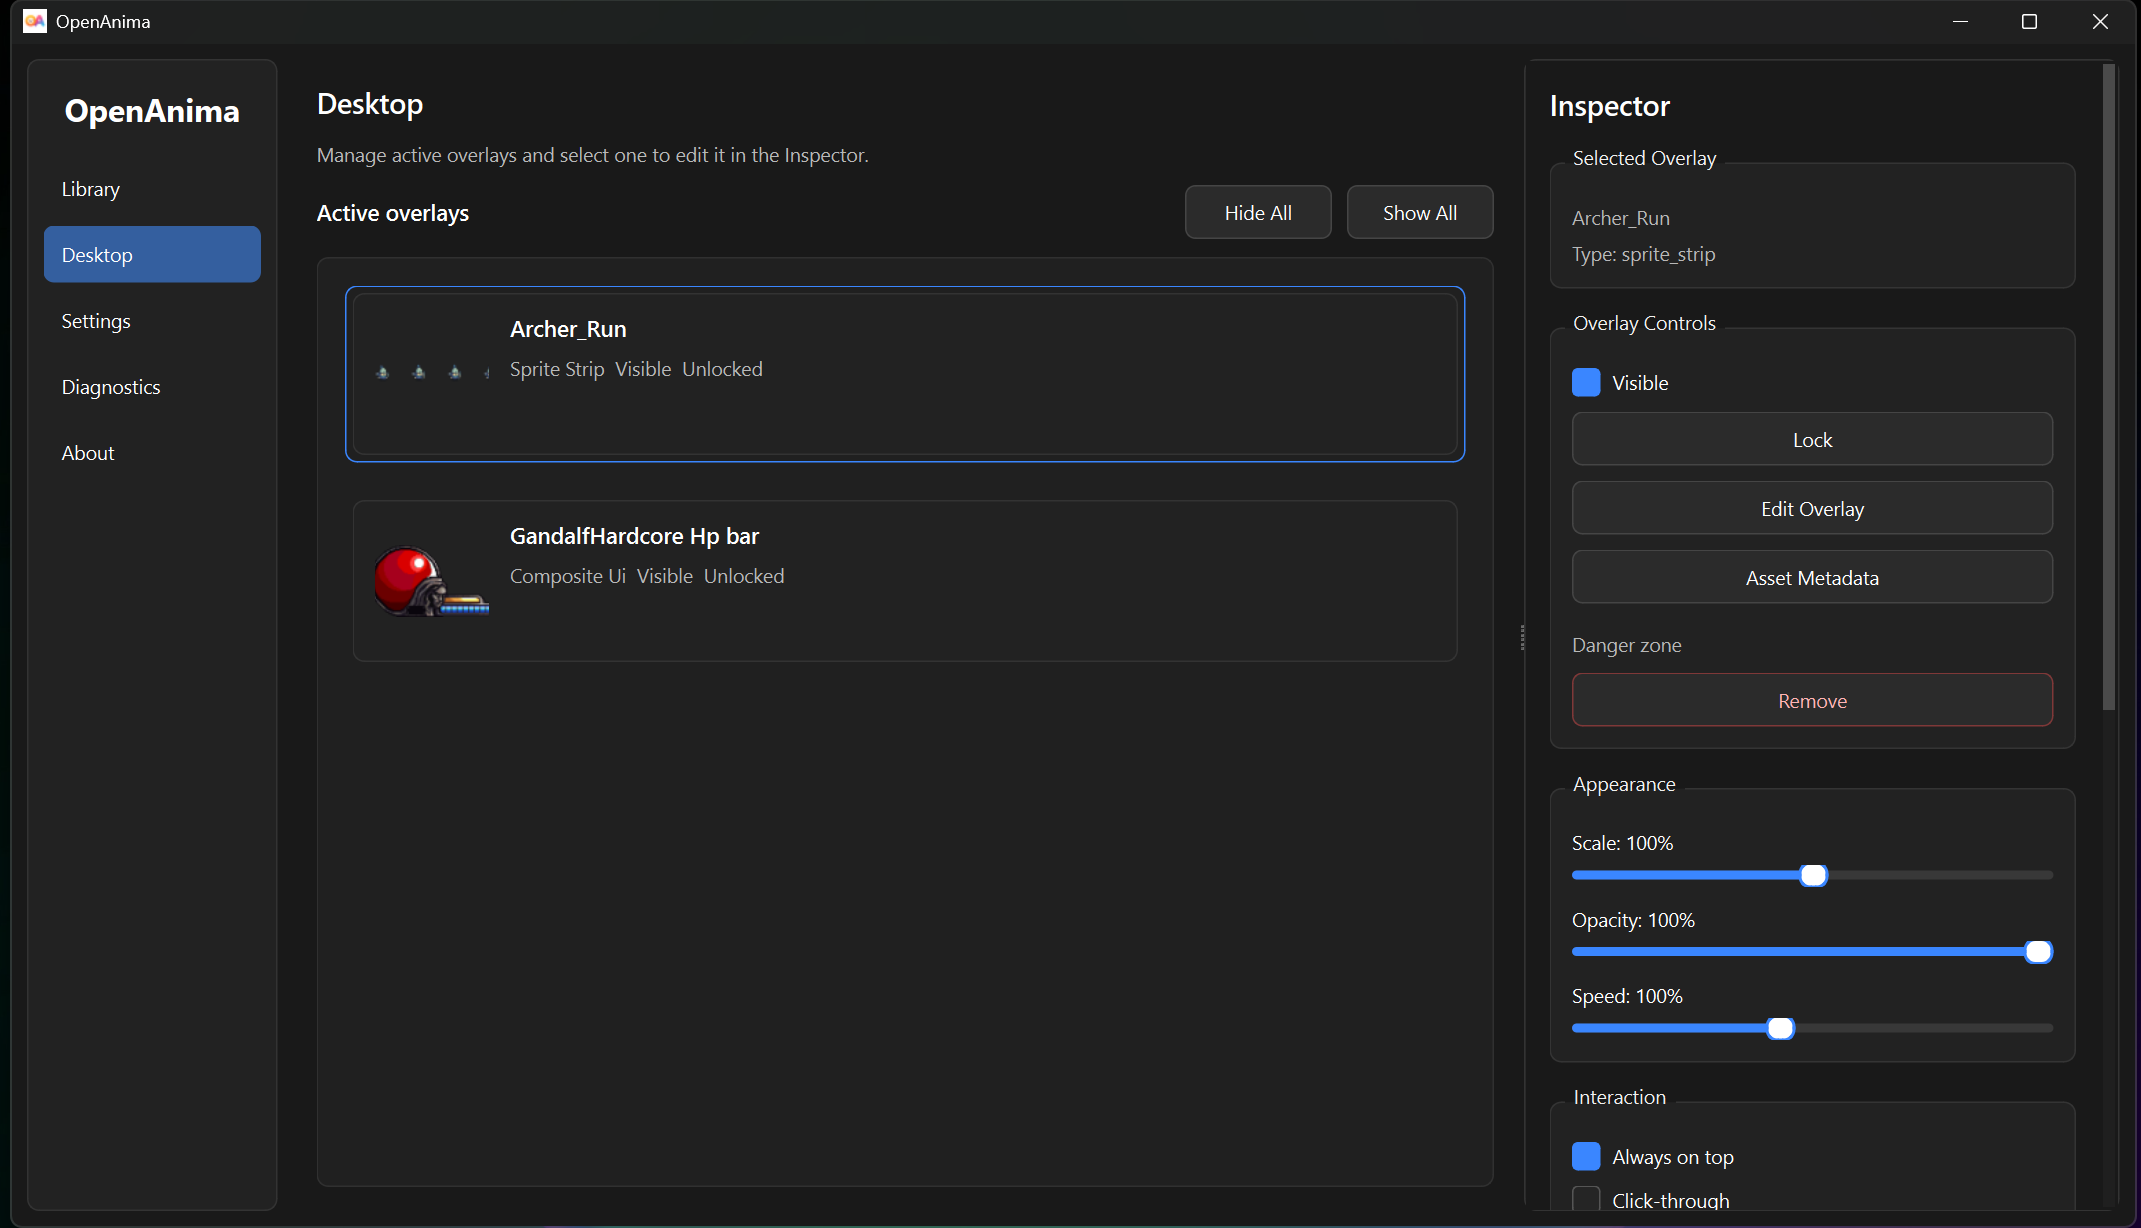This screenshot has width=2141, height=1228.
Task: Click the 'Scale: 100%' label
Action: (1622, 843)
